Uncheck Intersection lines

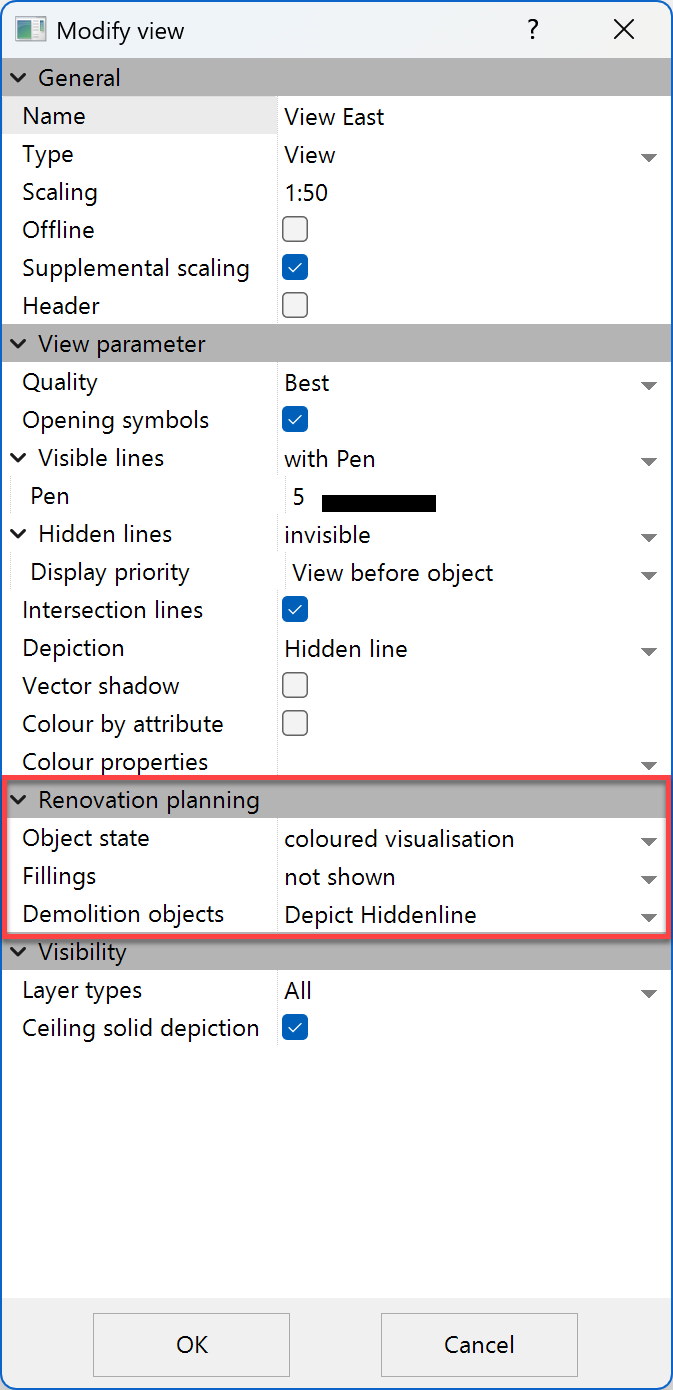pos(294,609)
